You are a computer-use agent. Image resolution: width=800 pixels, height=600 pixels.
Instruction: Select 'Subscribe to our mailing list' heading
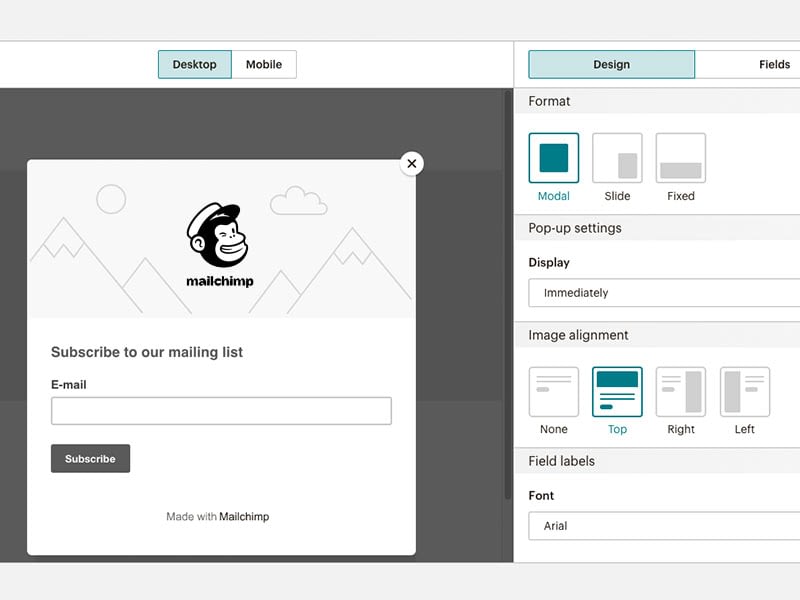pos(147,352)
